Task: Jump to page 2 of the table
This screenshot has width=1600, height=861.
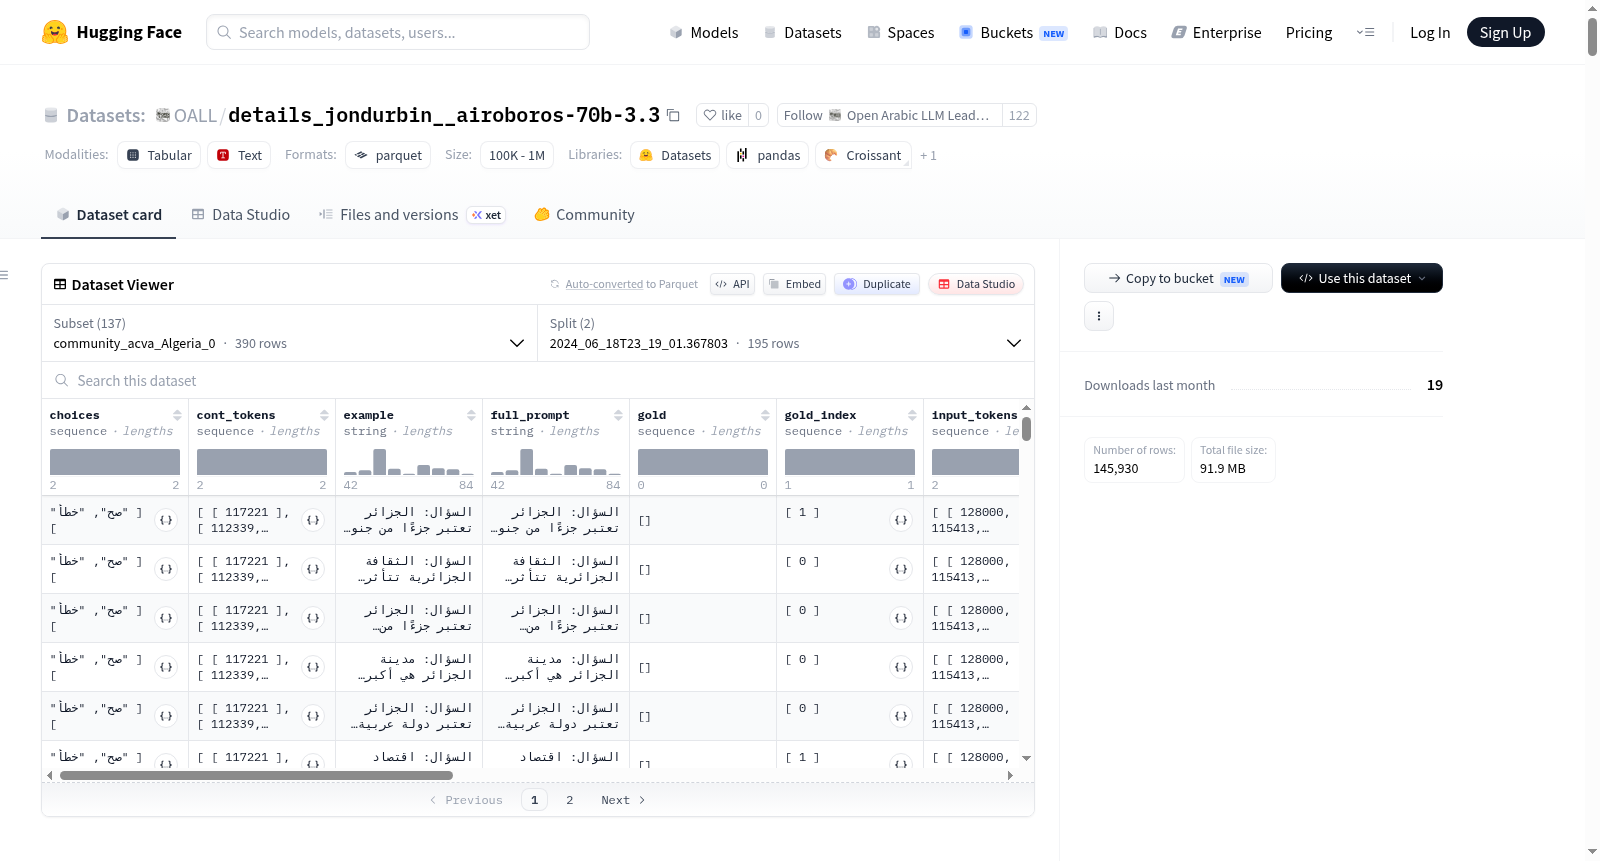Action: [570, 800]
